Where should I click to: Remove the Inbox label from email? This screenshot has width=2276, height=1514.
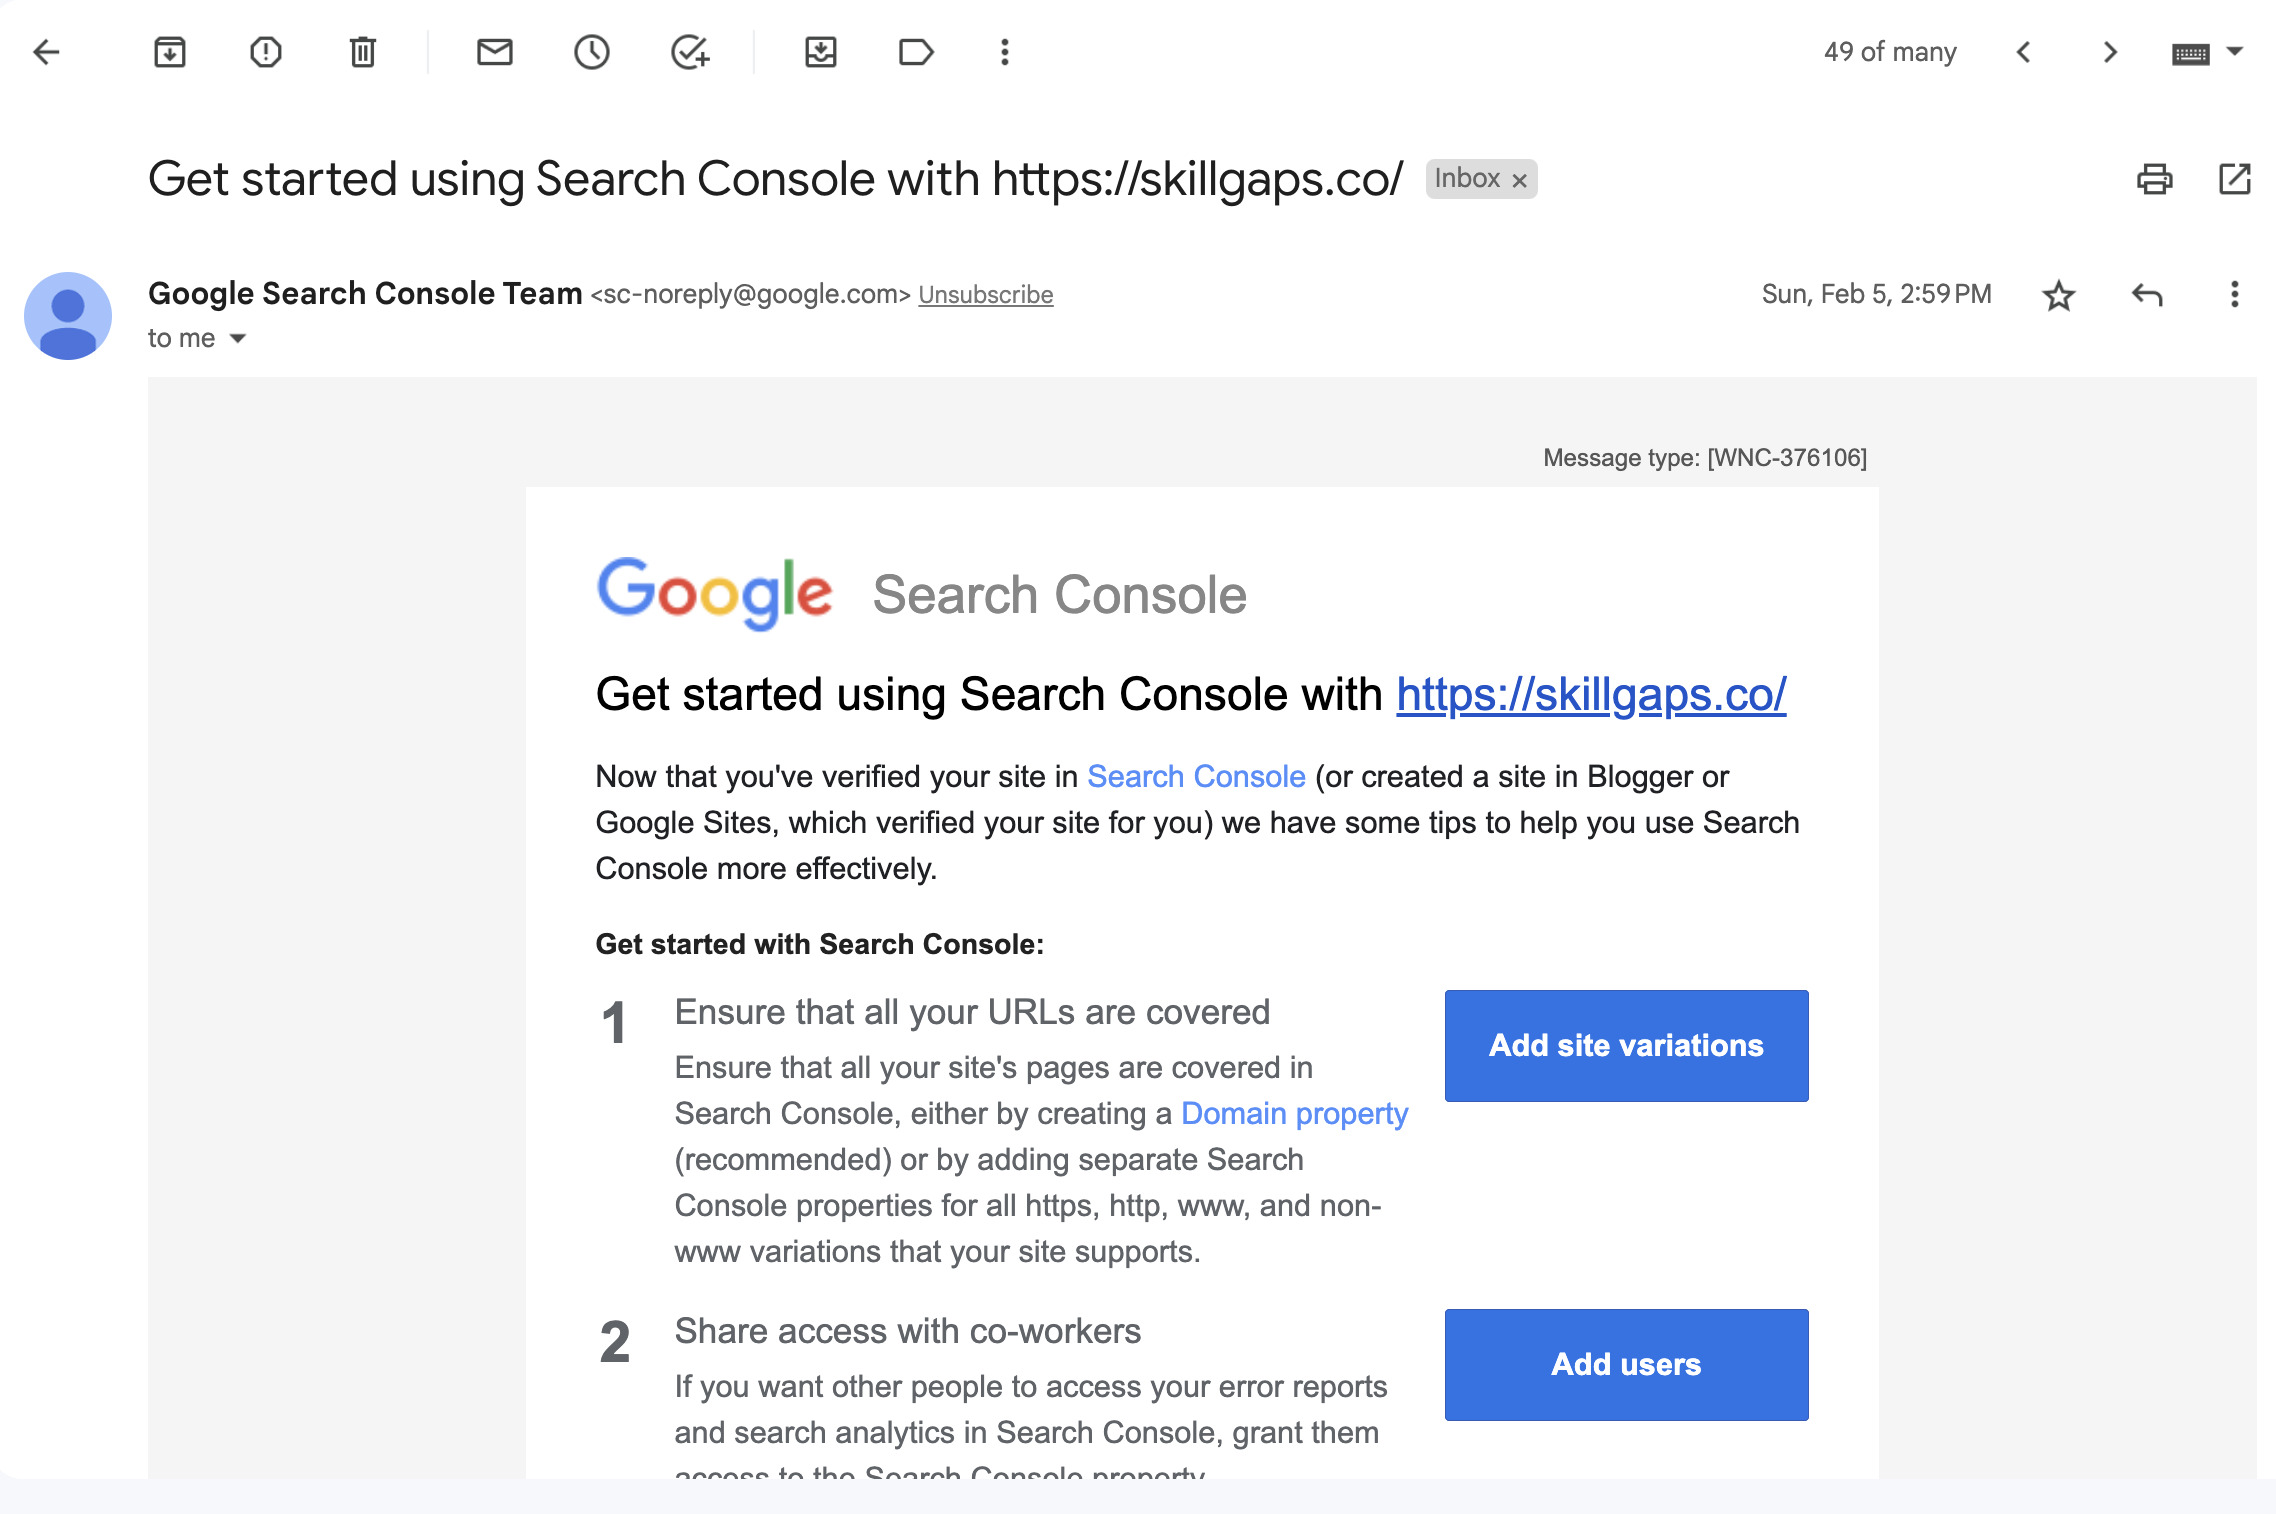coord(1520,181)
